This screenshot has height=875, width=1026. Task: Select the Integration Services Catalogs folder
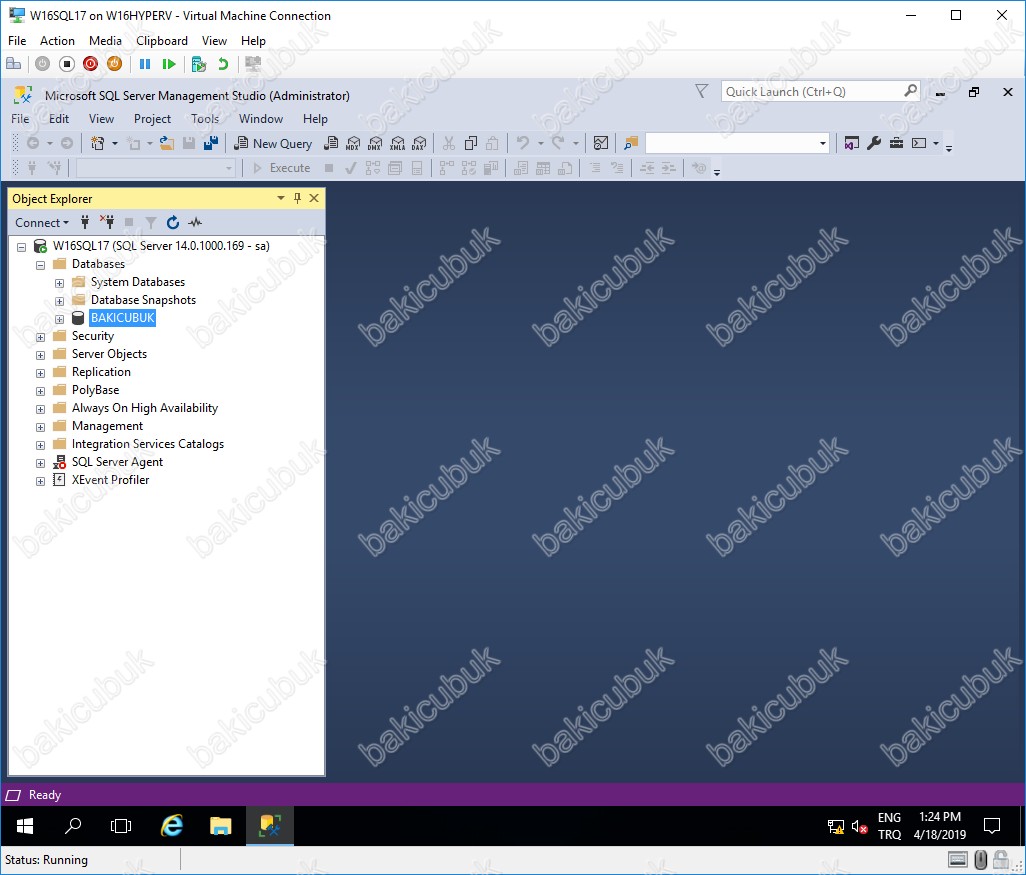(148, 444)
